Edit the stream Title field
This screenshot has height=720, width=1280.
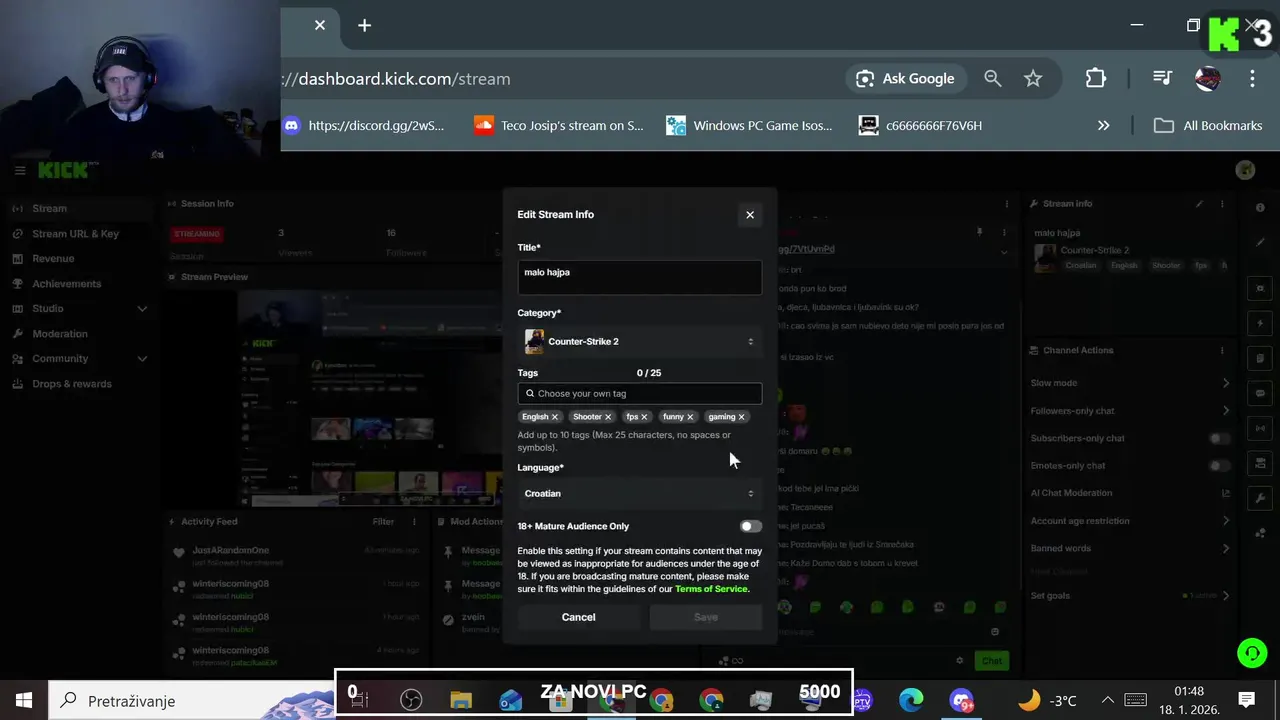(x=639, y=278)
